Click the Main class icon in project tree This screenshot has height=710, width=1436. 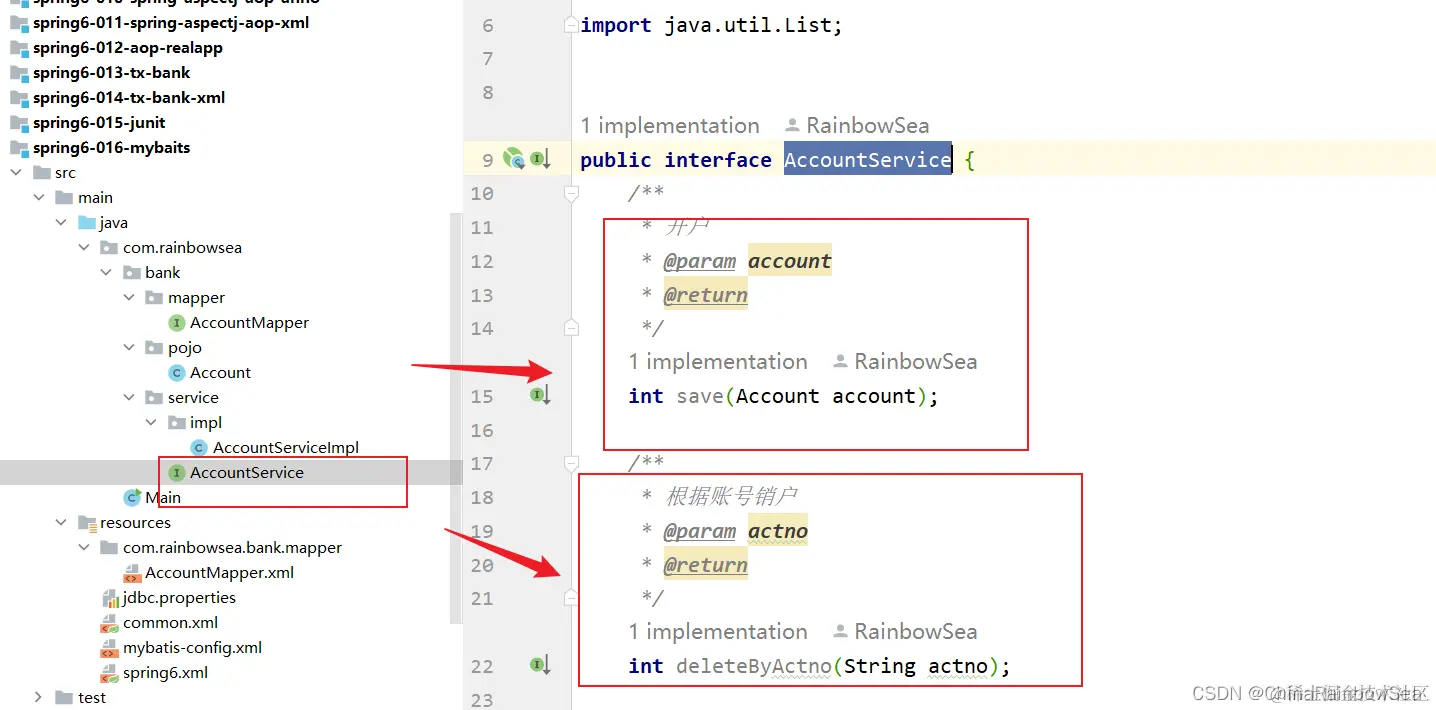[x=132, y=498]
